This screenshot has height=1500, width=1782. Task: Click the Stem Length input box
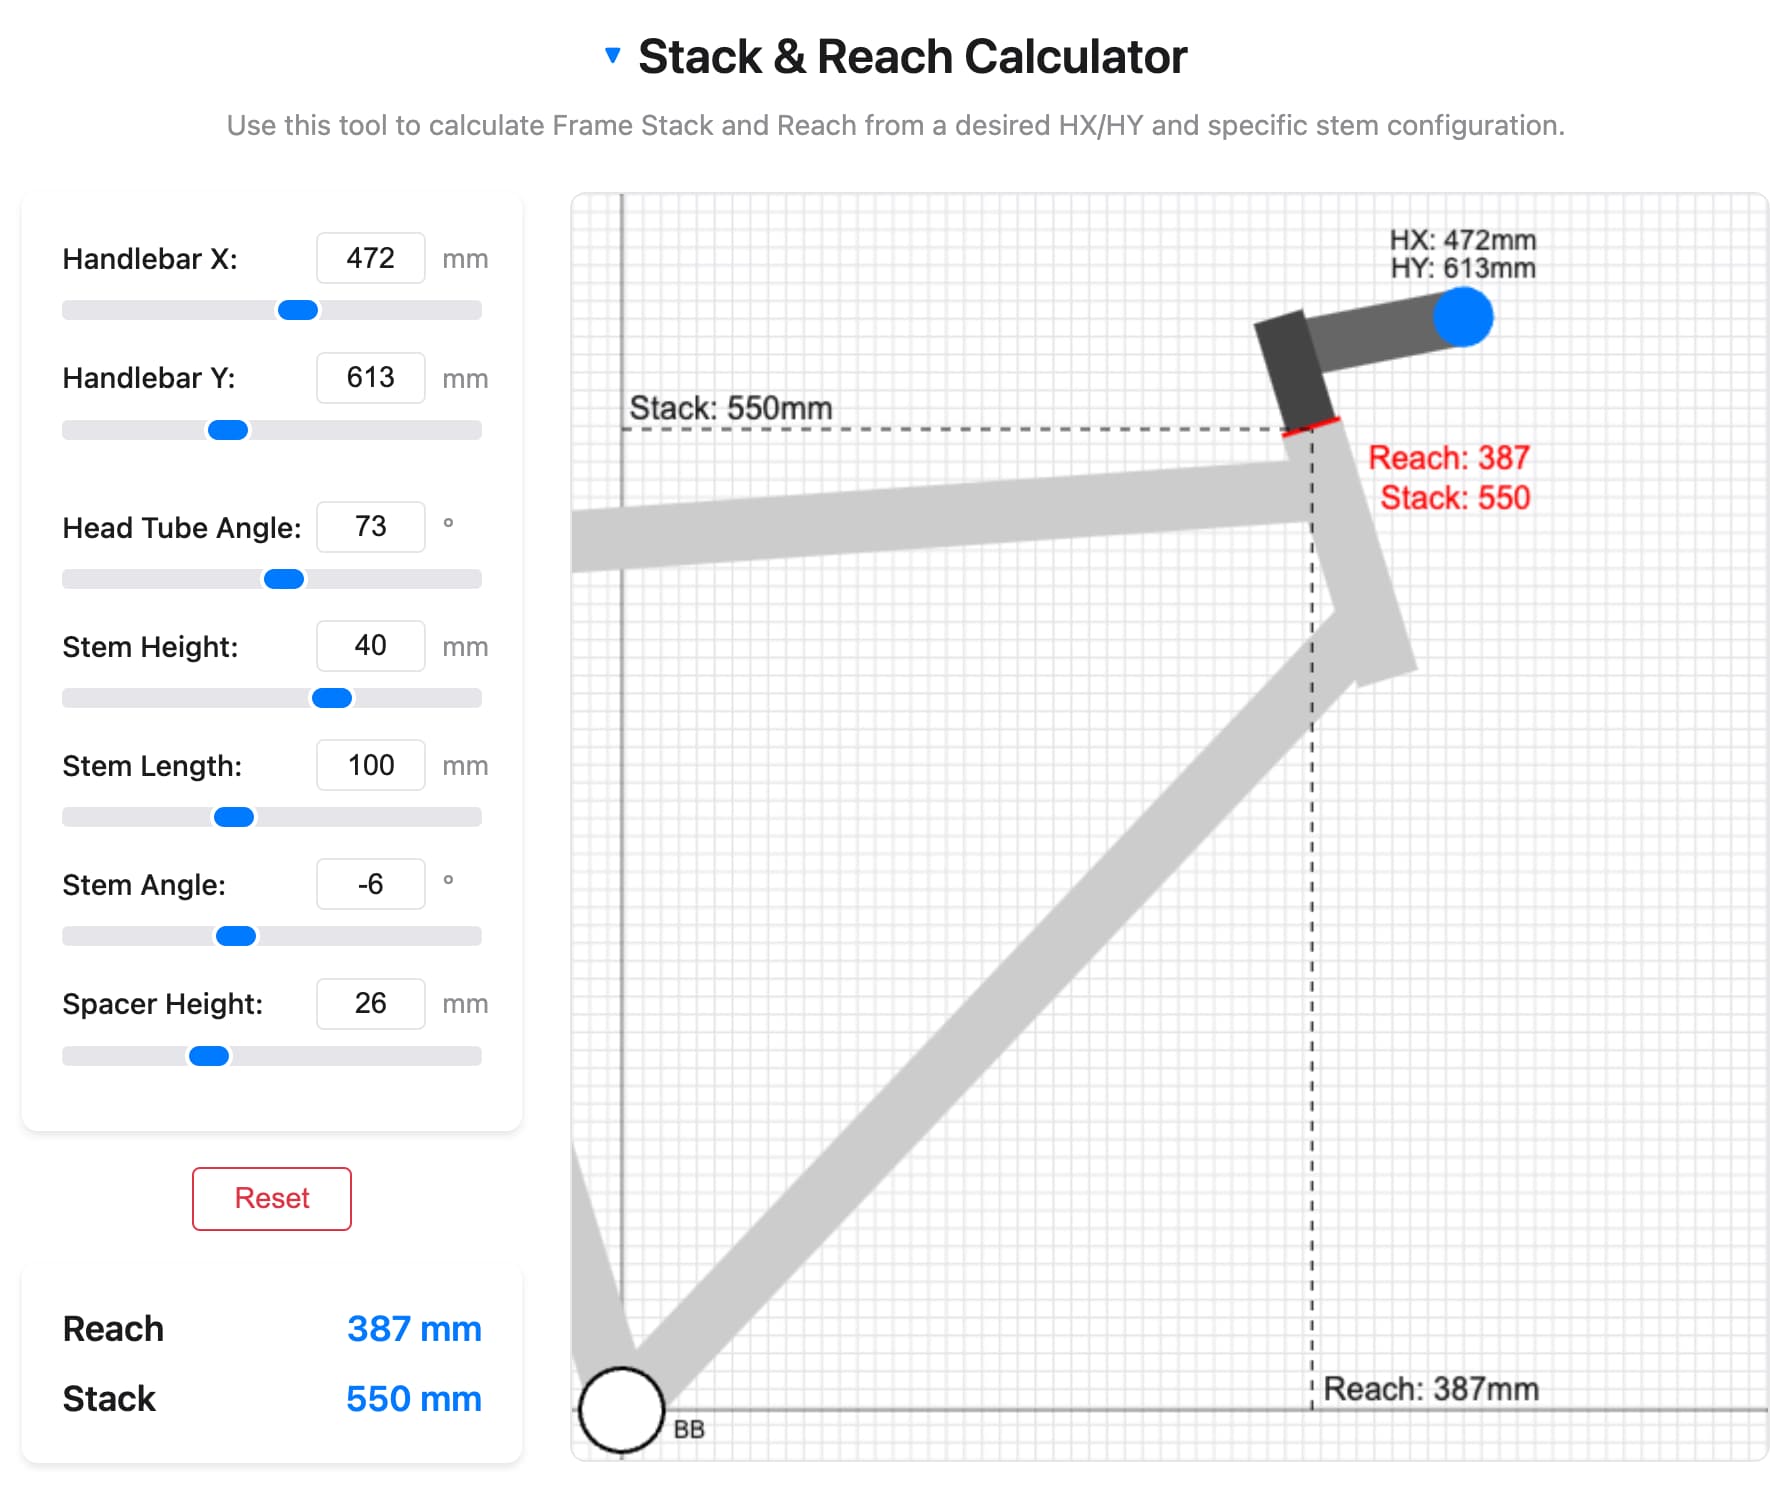click(x=370, y=765)
